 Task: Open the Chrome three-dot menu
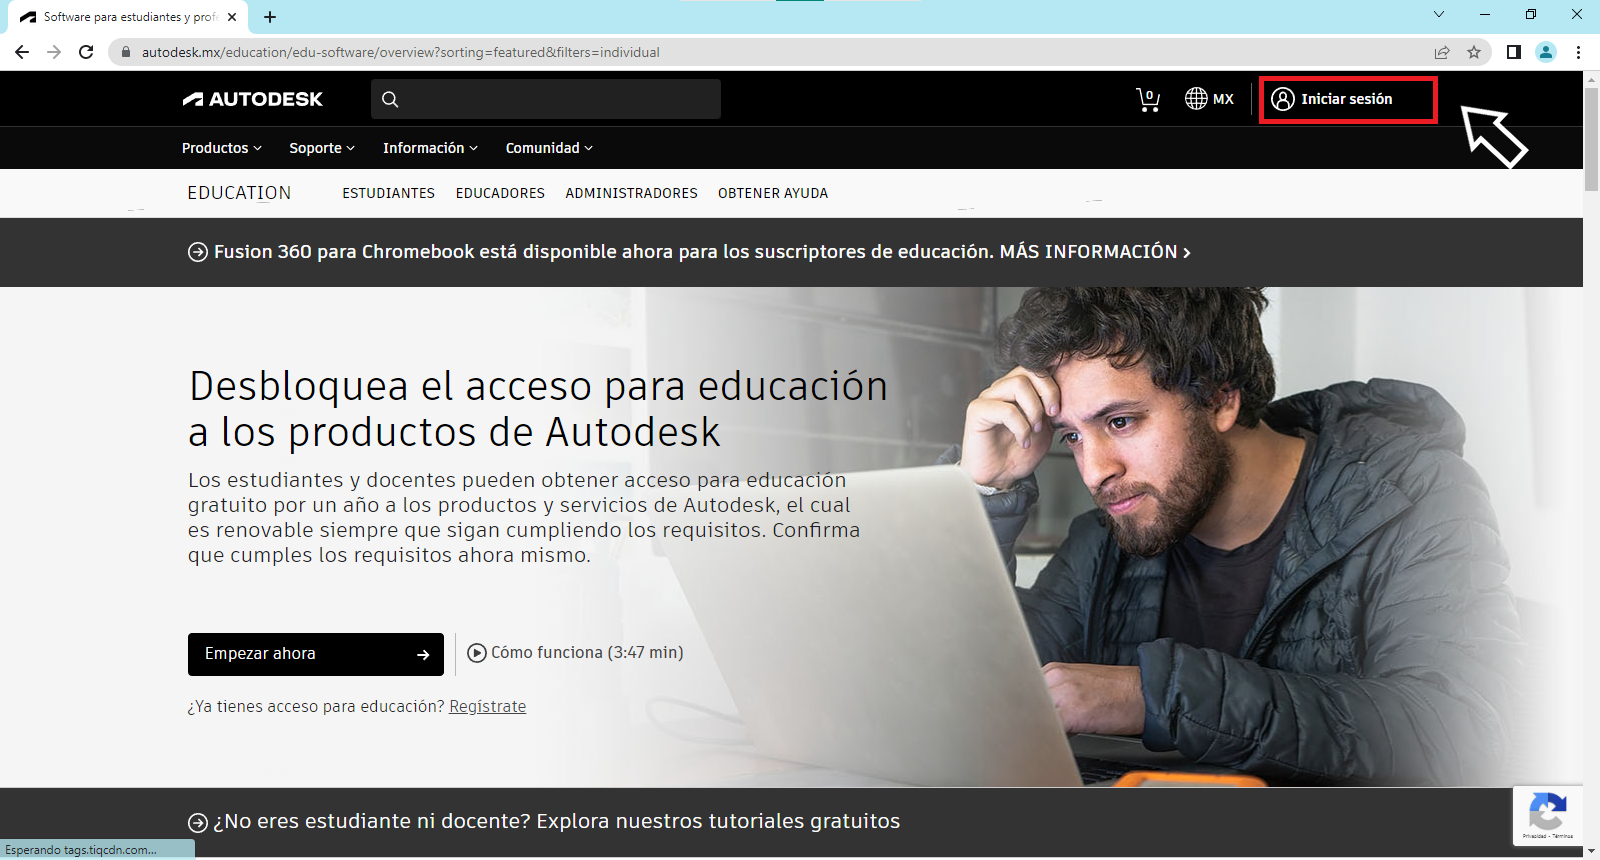(x=1578, y=52)
